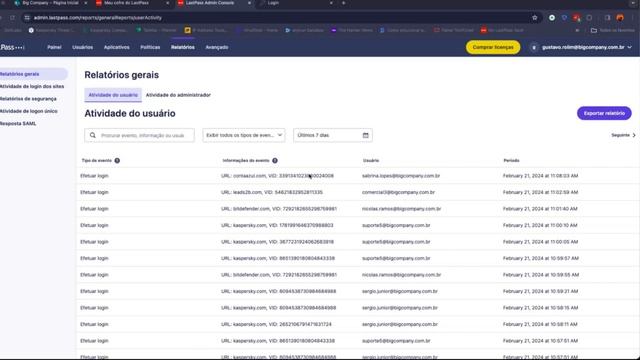640x360 pixels.
Task: Click the February 21, 2024 at 11:01:40 AM cell
Action: (x=540, y=209)
